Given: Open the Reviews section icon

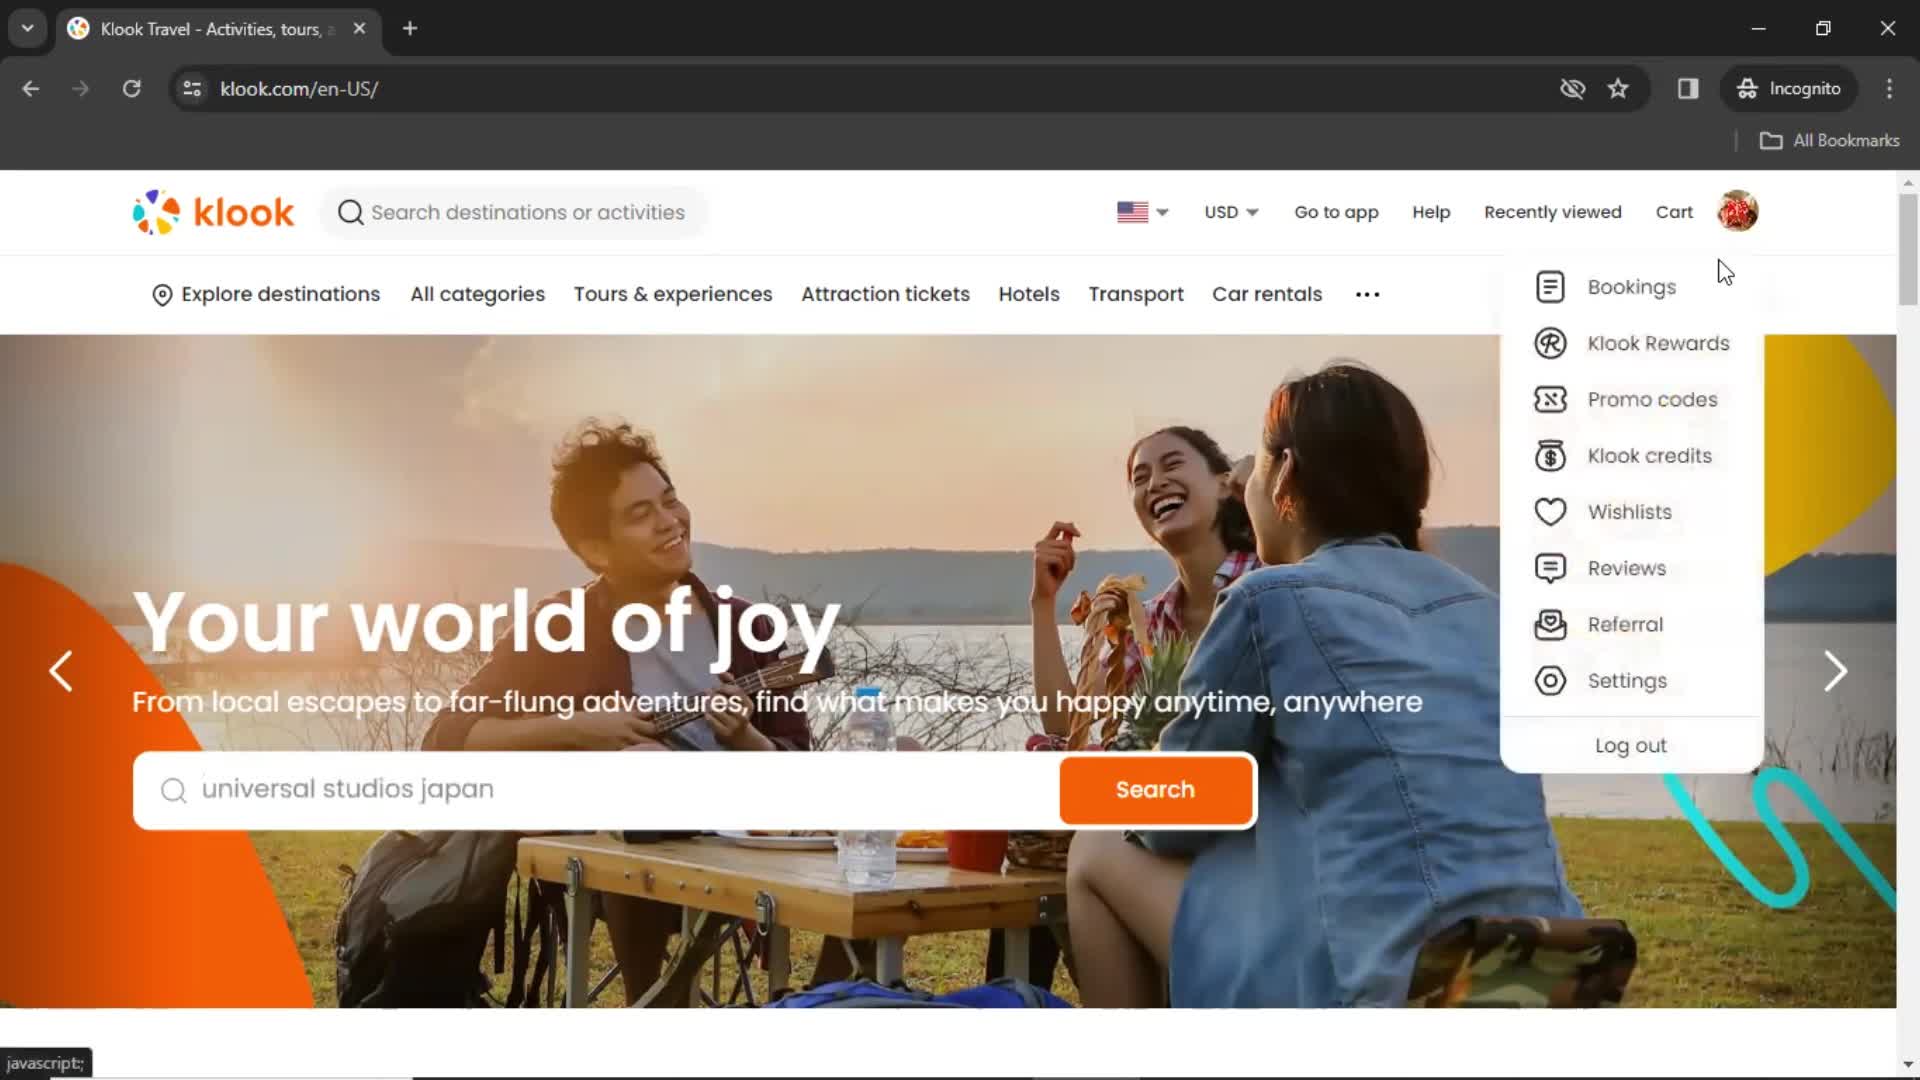Looking at the screenshot, I should (1549, 567).
